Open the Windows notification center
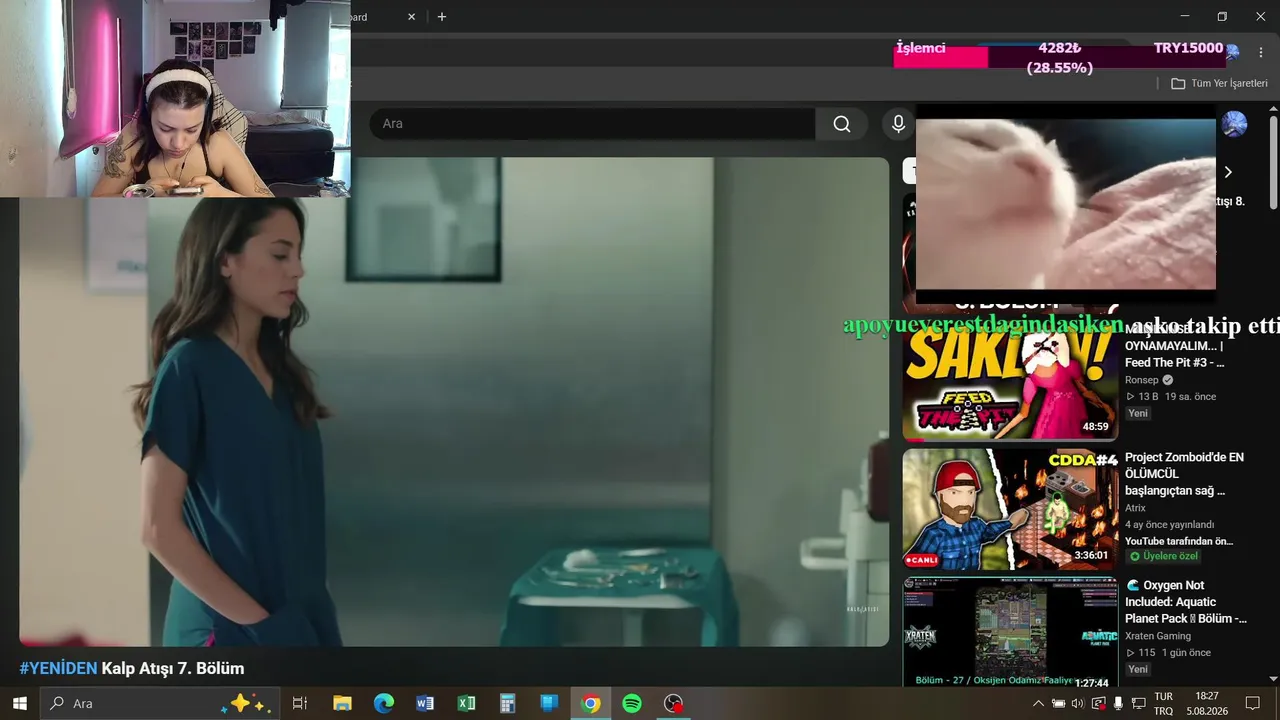Image resolution: width=1280 pixels, height=720 pixels. [1253, 704]
